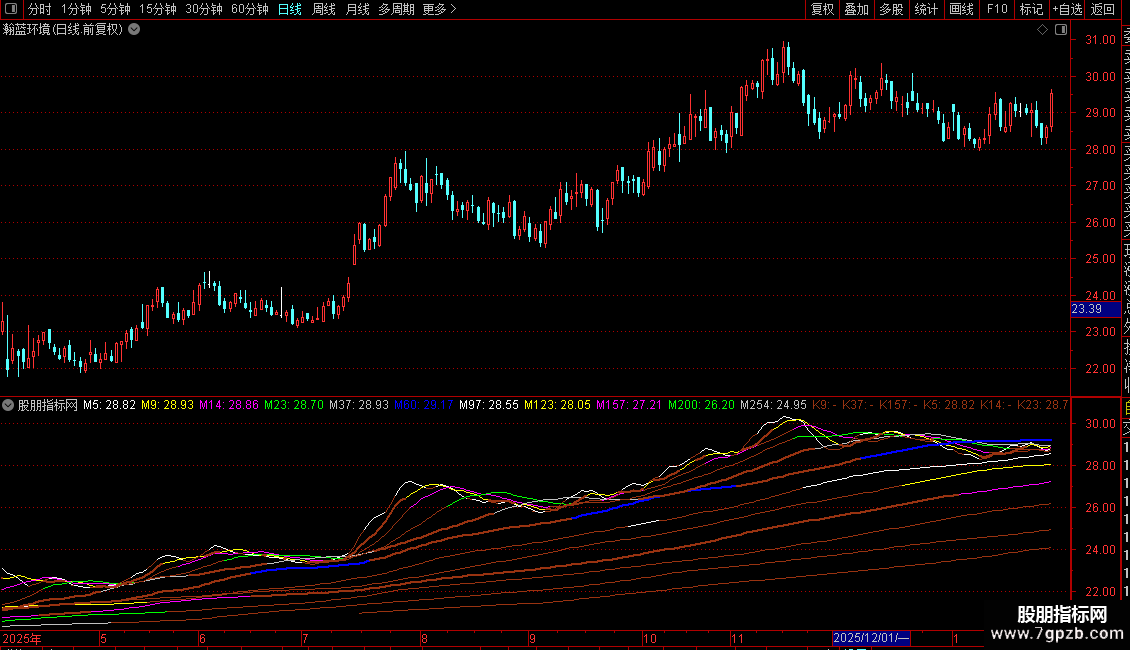This screenshot has height=650, width=1130.
Task: Open the 股朋指标网 indicator dropdown circle
Action: tap(8, 405)
